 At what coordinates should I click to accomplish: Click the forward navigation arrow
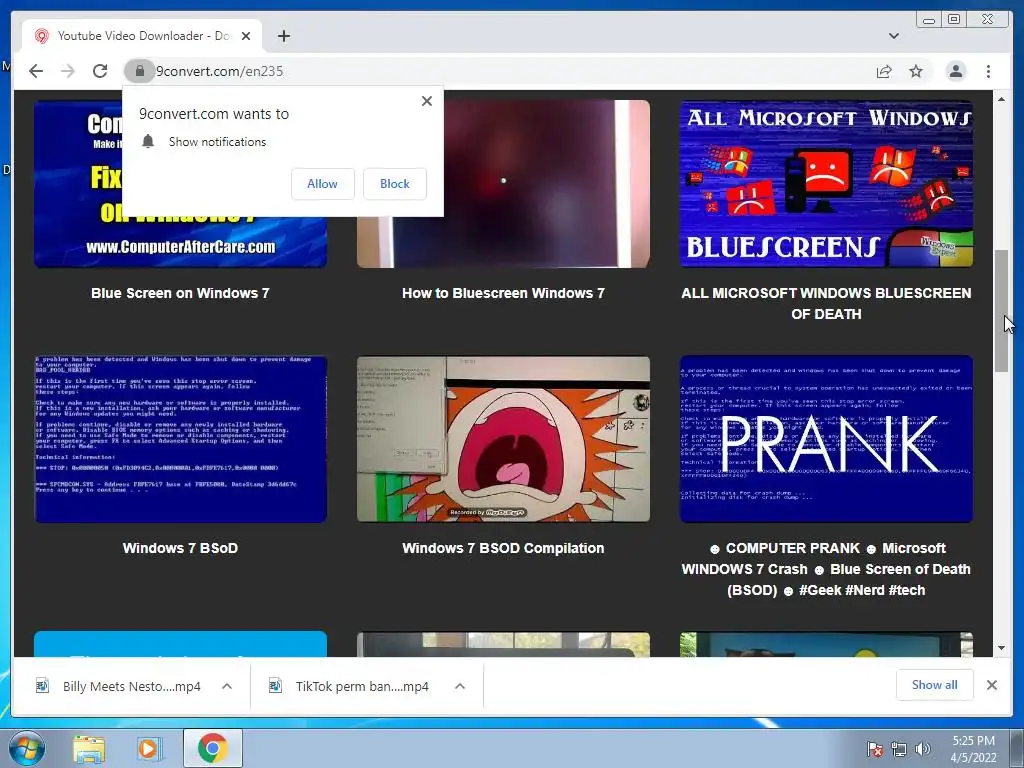pyautogui.click(x=68, y=71)
